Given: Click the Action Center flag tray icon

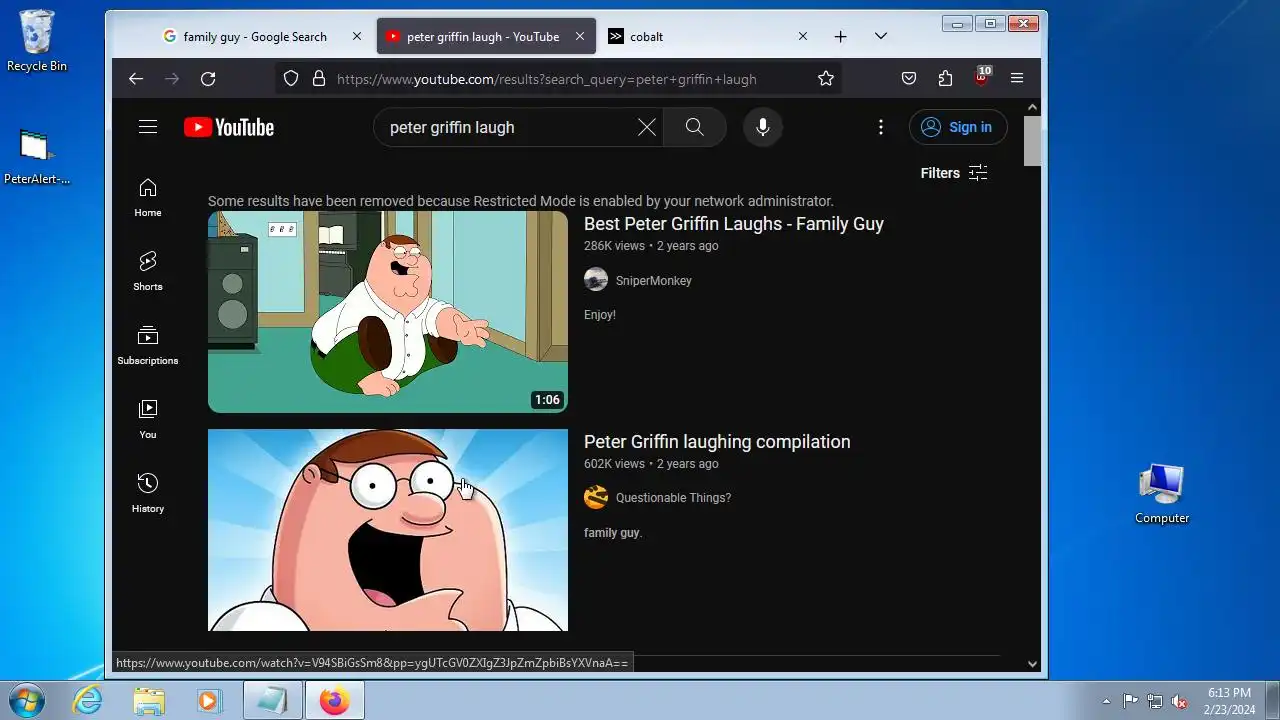Looking at the screenshot, I should tap(1130, 701).
